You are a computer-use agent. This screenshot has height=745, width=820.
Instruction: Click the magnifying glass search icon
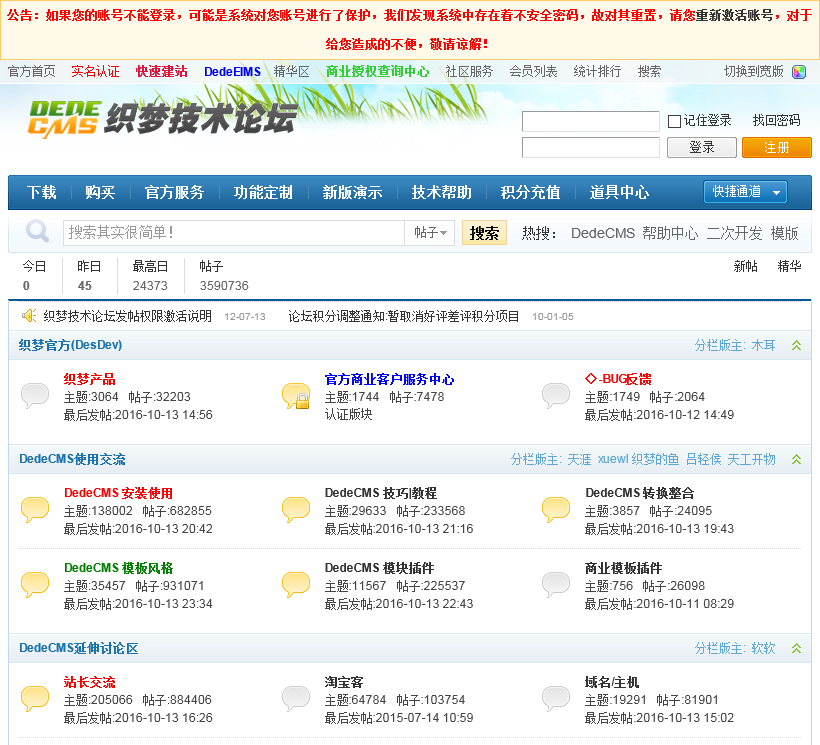(37, 231)
